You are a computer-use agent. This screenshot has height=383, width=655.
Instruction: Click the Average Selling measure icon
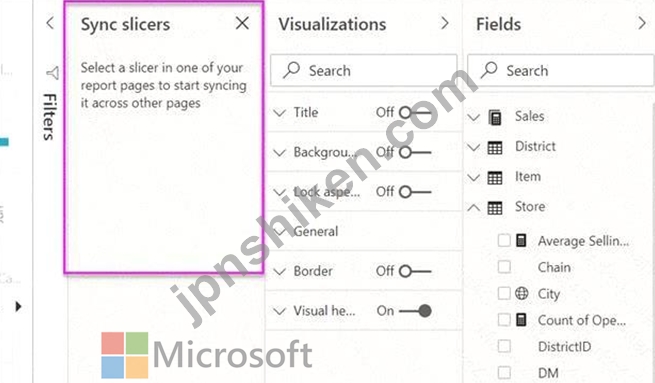tap(521, 240)
